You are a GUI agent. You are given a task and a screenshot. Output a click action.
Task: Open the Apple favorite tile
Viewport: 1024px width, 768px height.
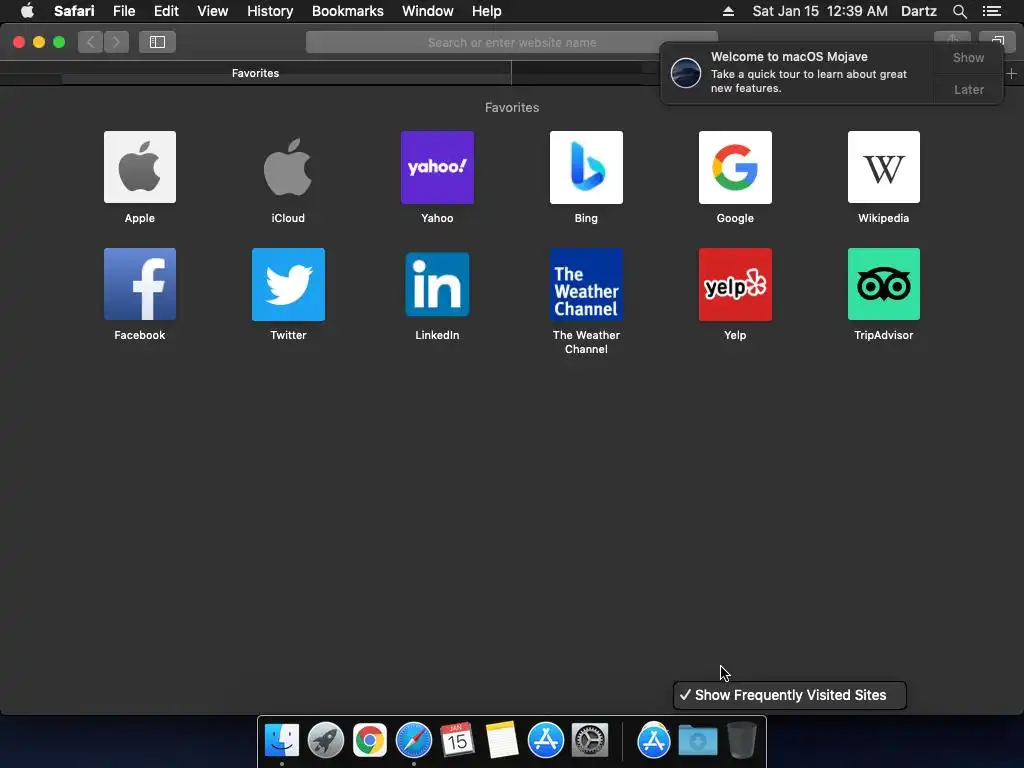click(140, 167)
